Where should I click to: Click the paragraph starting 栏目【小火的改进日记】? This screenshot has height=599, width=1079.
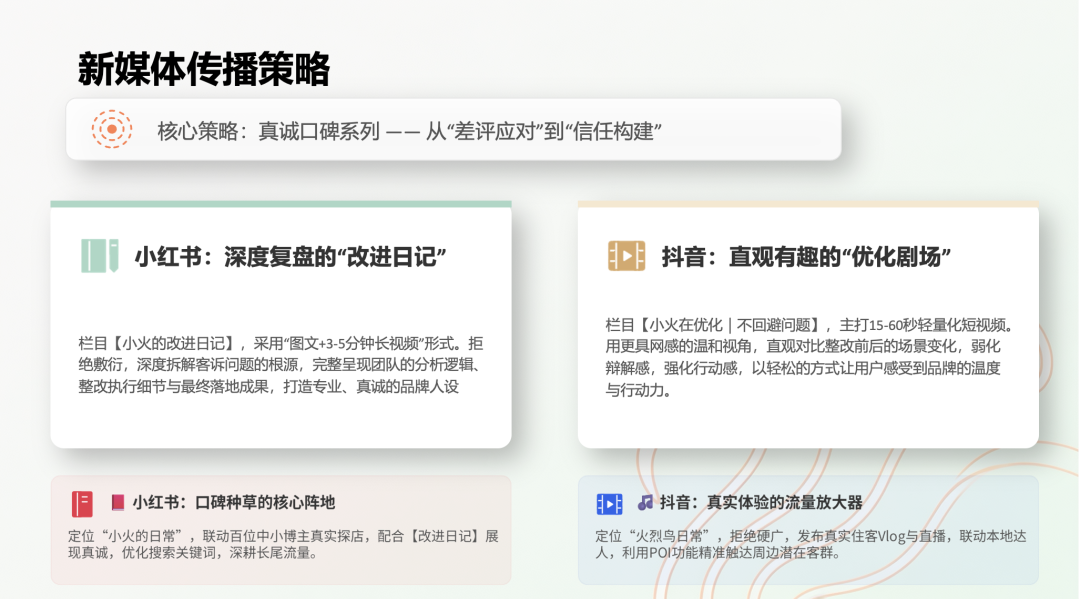pos(281,365)
